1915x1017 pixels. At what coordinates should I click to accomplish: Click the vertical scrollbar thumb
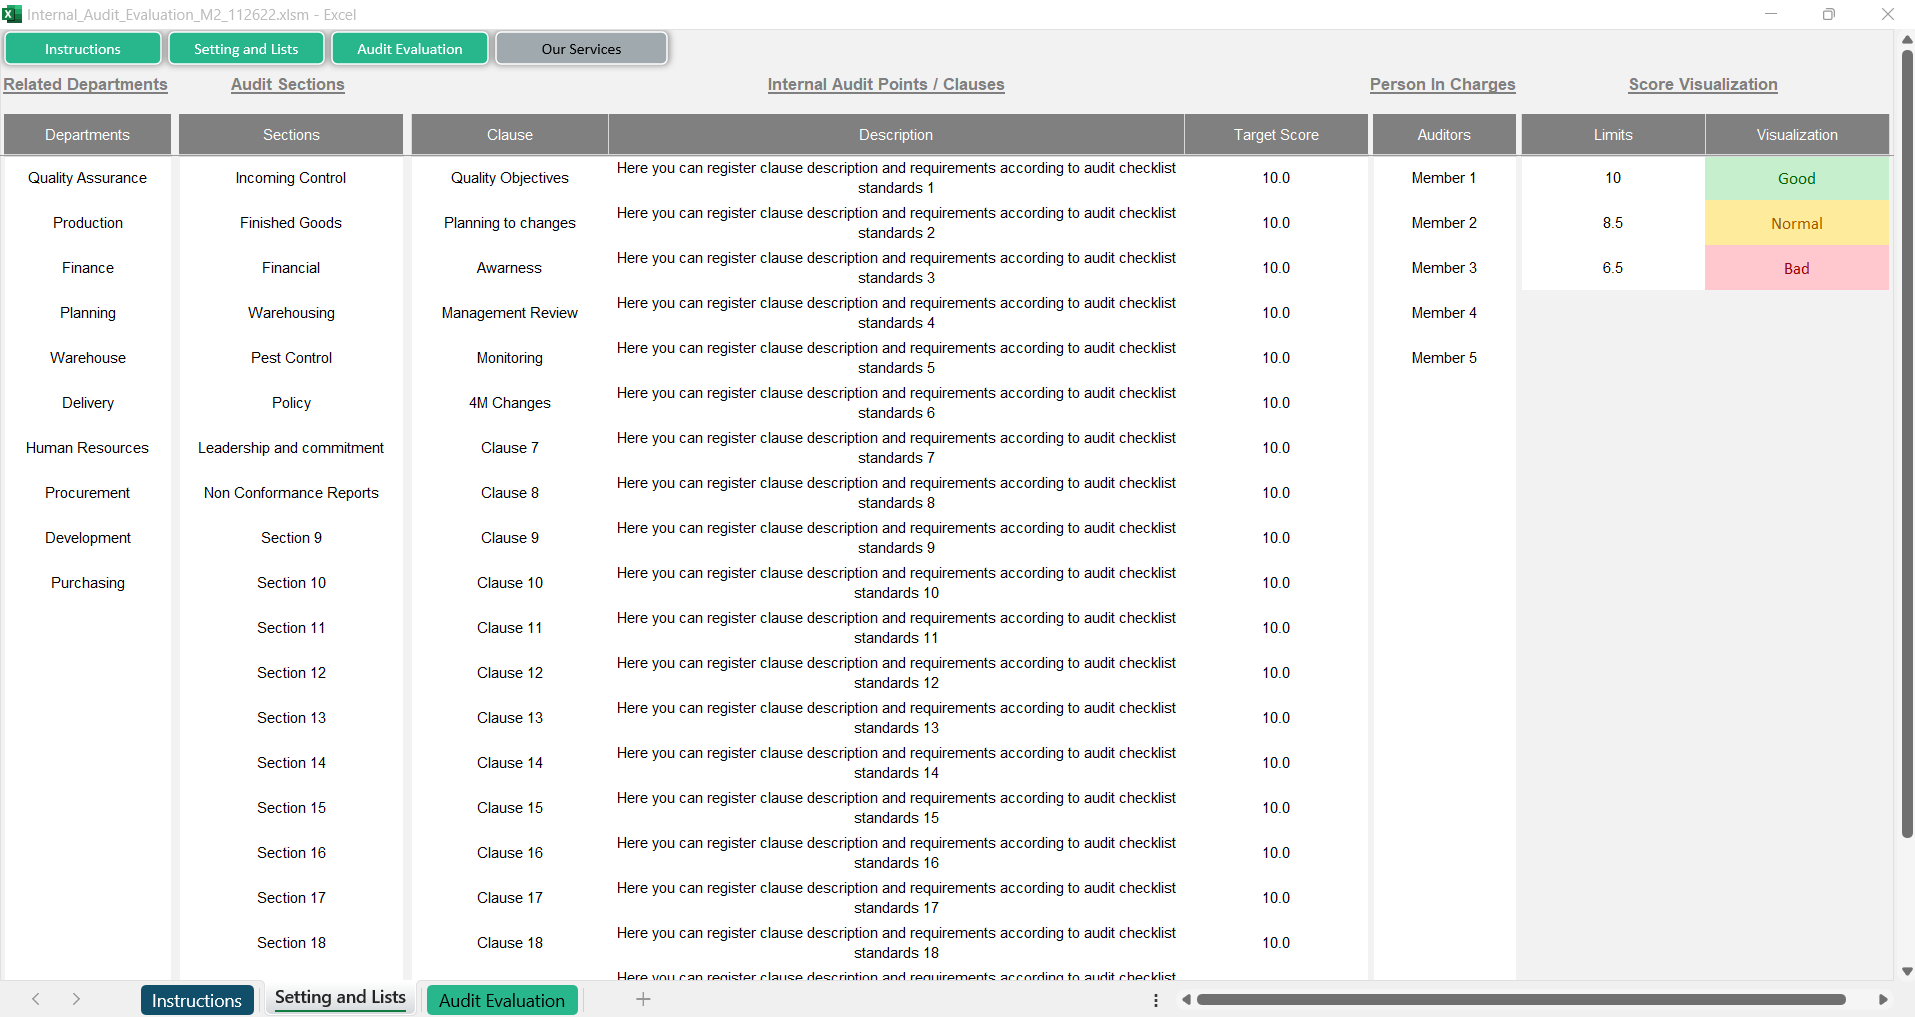point(1906,440)
